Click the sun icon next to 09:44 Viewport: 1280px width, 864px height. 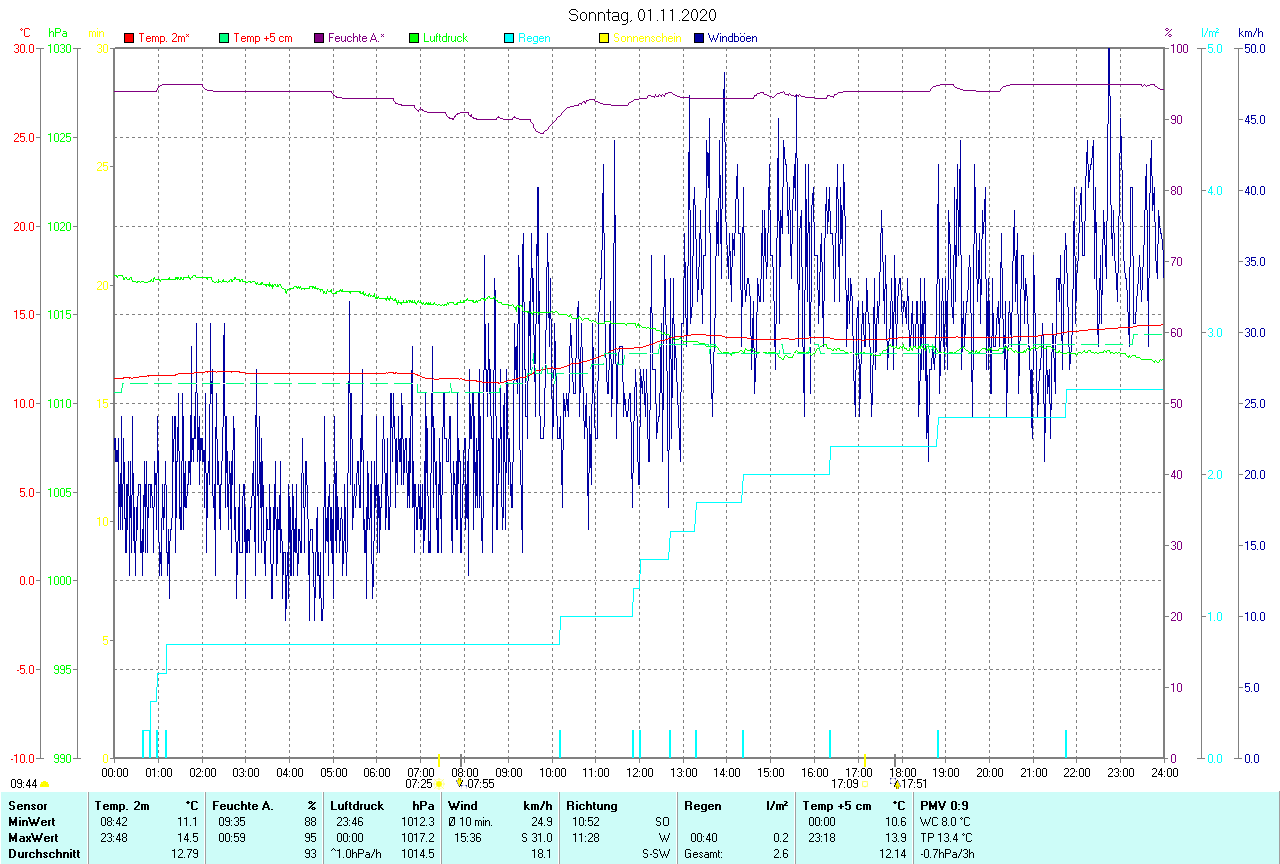[45, 784]
